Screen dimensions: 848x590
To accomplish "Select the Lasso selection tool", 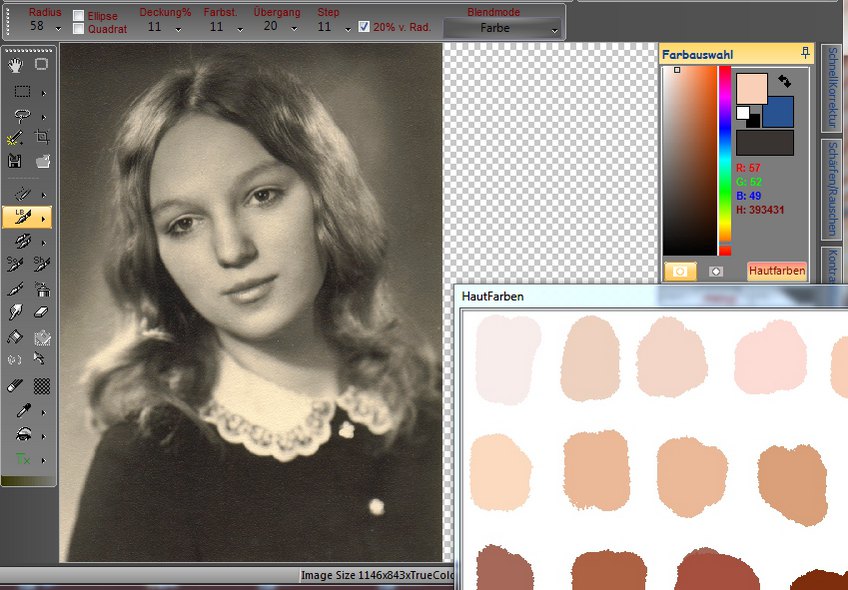I will click(x=21, y=116).
